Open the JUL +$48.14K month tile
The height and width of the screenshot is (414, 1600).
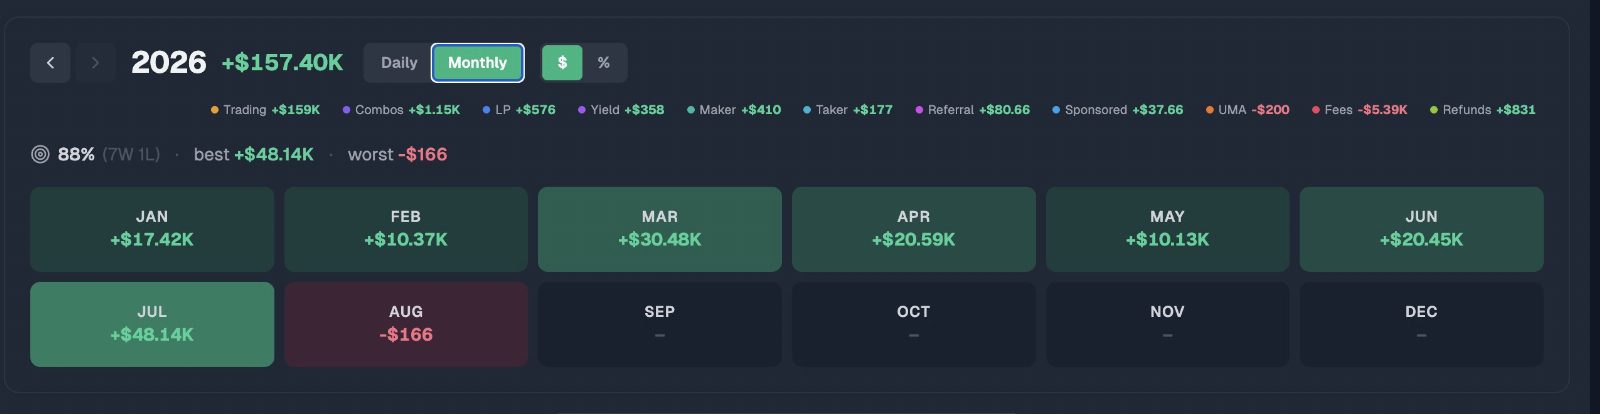point(152,324)
